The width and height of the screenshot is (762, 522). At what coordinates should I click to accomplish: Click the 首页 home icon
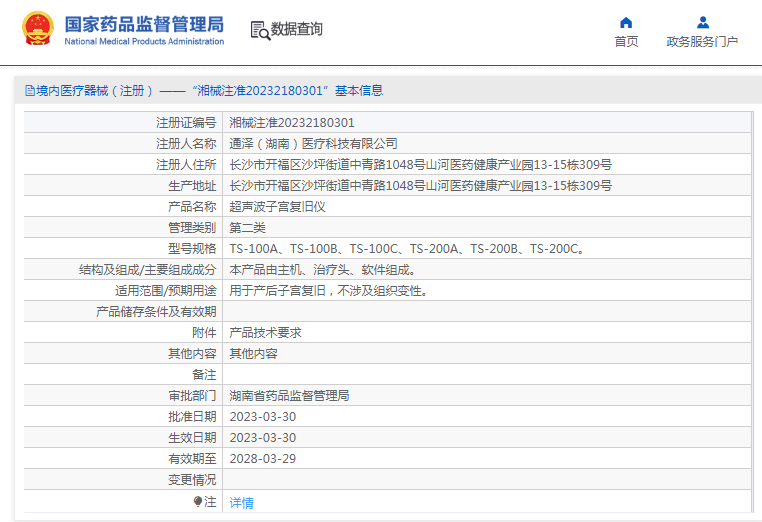click(x=626, y=23)
